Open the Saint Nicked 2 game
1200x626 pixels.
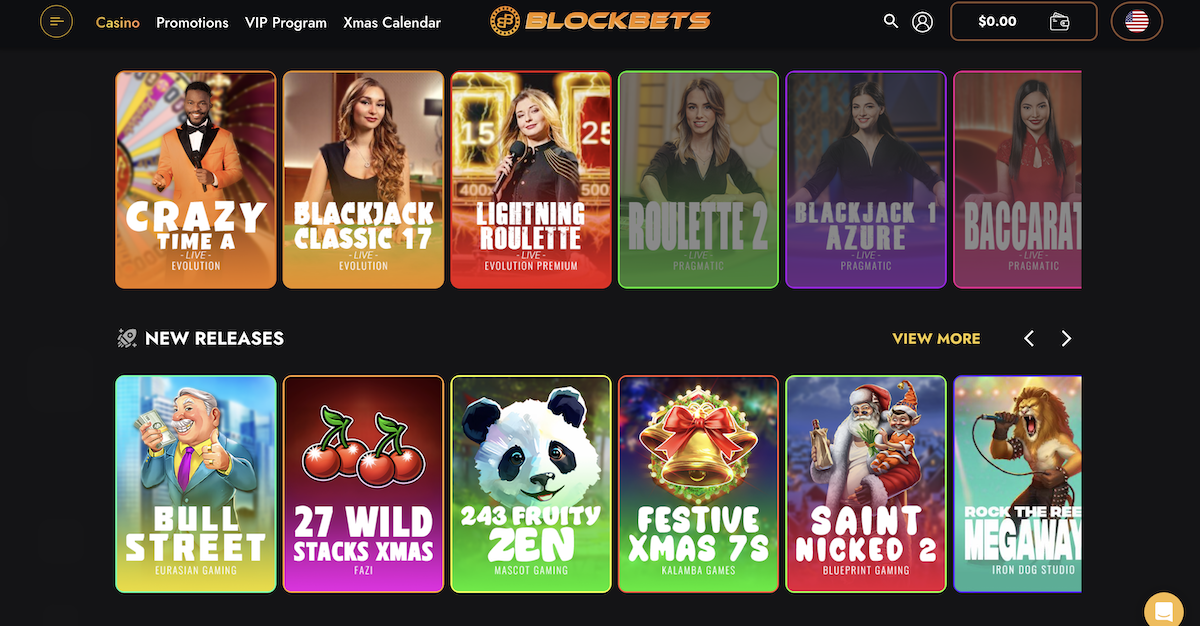(866, 484)
